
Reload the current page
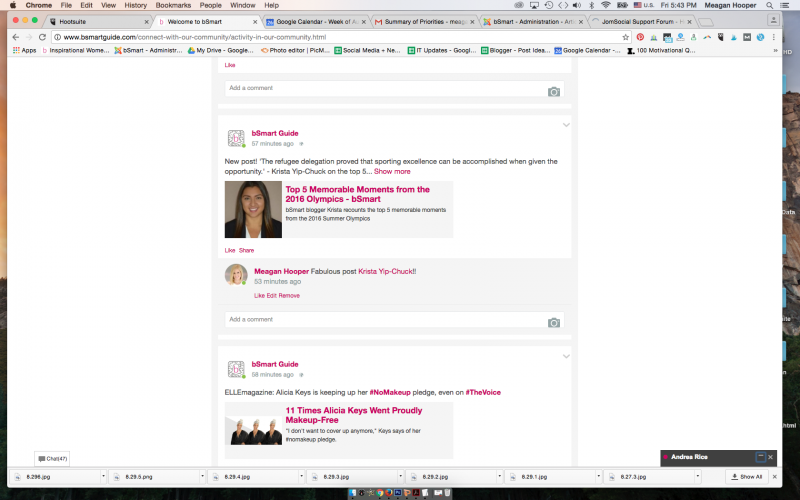[x=42, y=37]
